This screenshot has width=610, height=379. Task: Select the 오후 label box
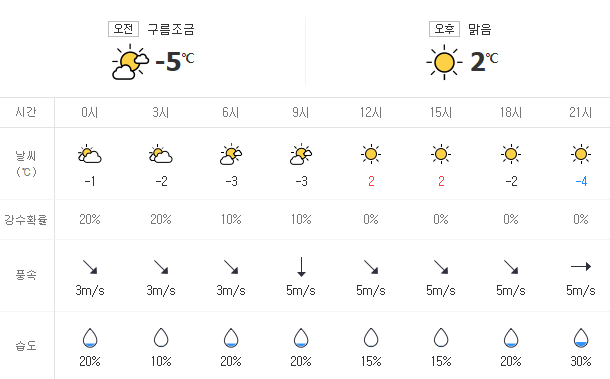[x=444, y=29]
